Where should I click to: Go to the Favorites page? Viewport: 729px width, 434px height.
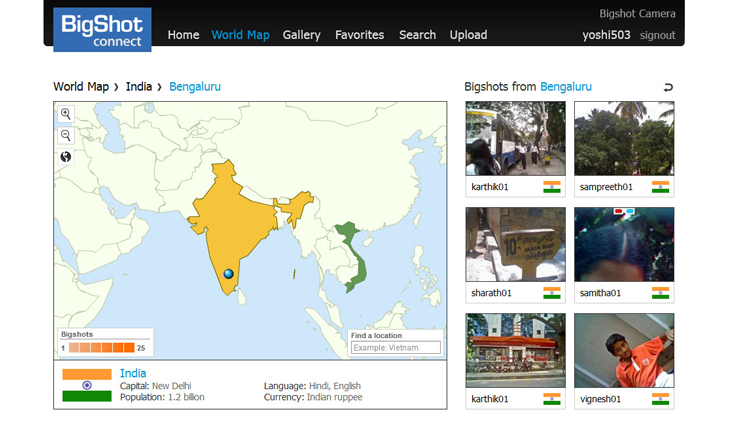point(359,35)
